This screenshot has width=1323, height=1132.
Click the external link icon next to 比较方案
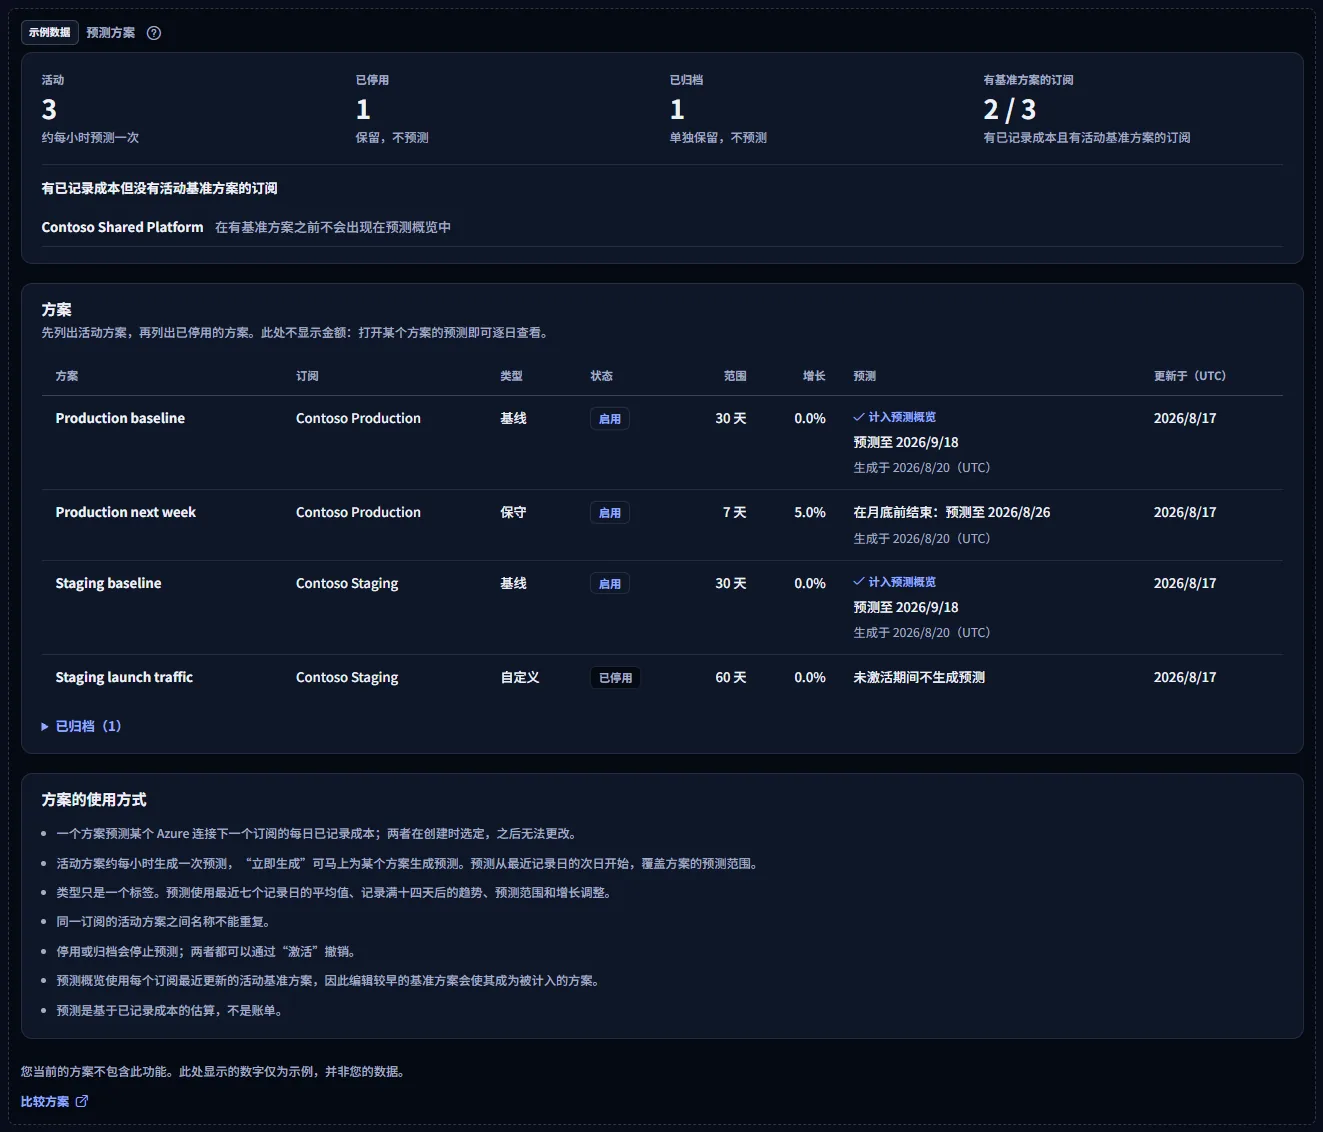(x=82, y=1101)
